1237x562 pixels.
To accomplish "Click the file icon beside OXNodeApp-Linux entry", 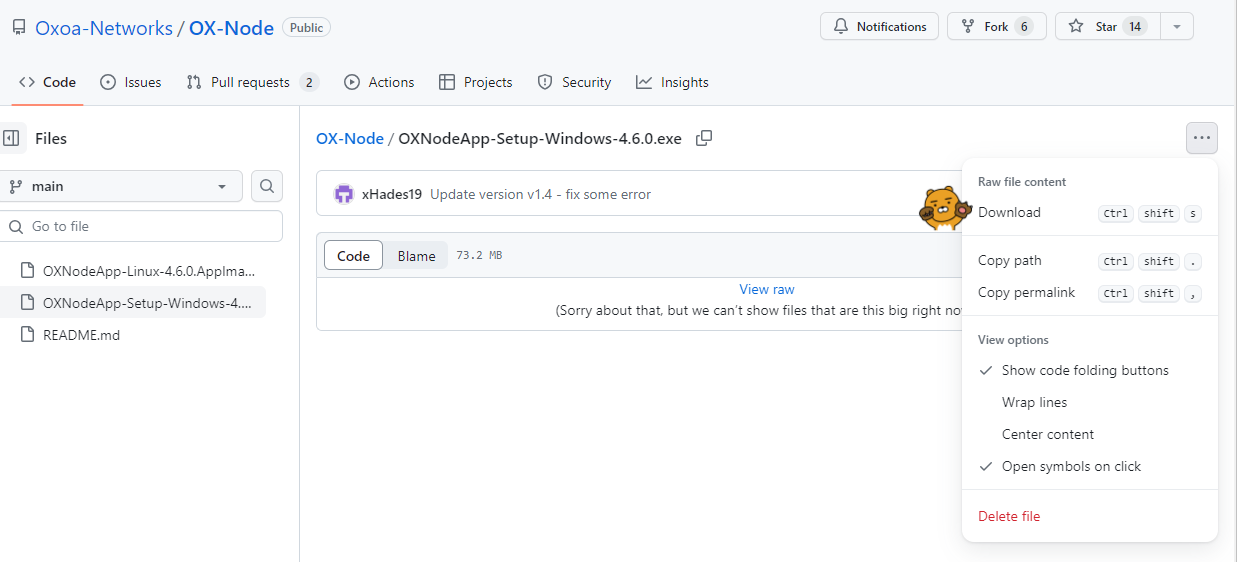I will coord(28,270).
